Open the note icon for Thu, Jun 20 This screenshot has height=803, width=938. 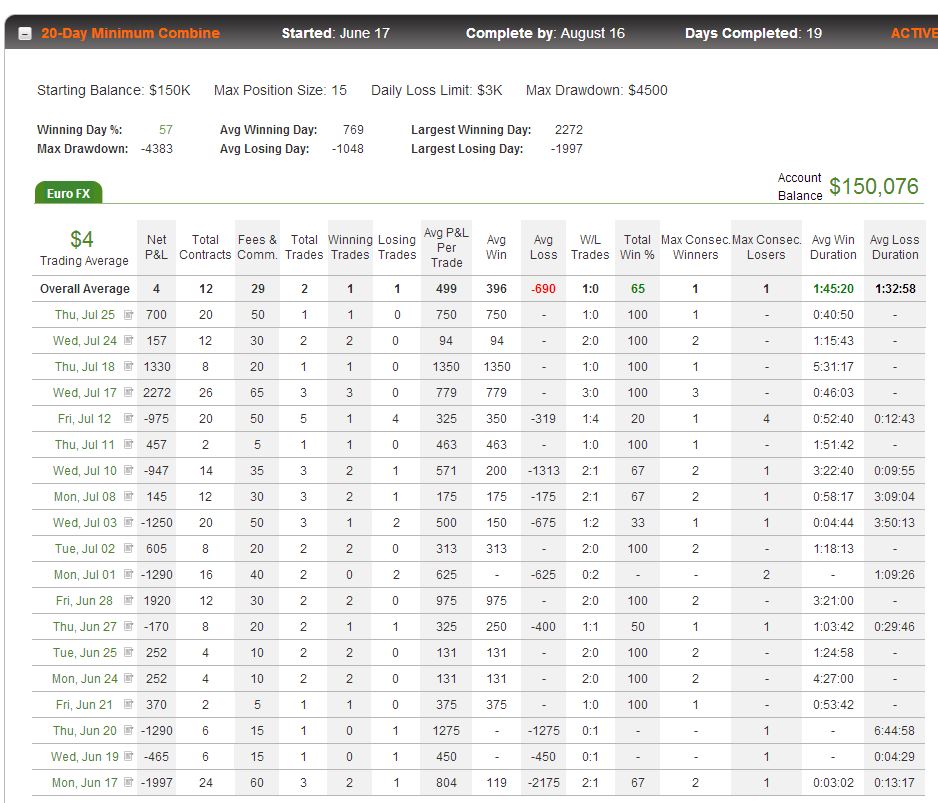click(x=128, y=731)
